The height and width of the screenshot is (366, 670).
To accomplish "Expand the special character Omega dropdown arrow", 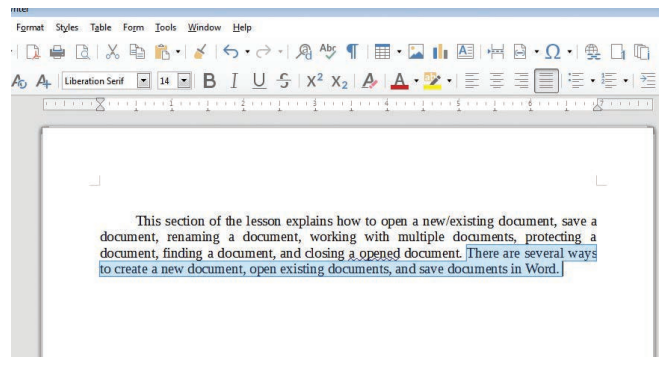I will [x=570, y=52].
